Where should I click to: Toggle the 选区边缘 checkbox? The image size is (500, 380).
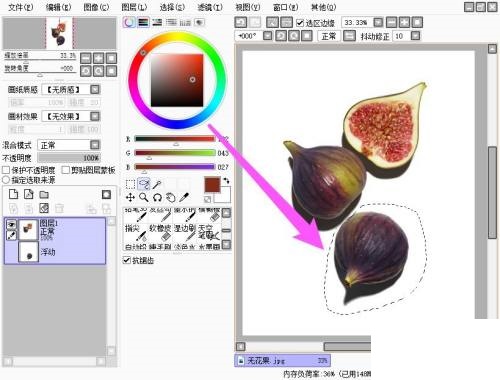pos(300,23)
